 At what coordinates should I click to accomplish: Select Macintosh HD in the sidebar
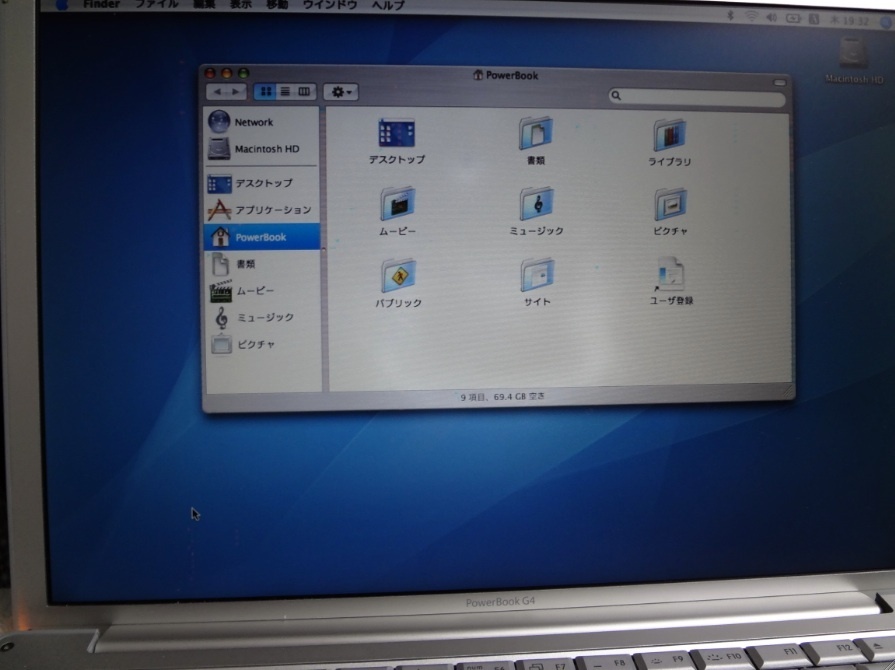coord(261,149)
